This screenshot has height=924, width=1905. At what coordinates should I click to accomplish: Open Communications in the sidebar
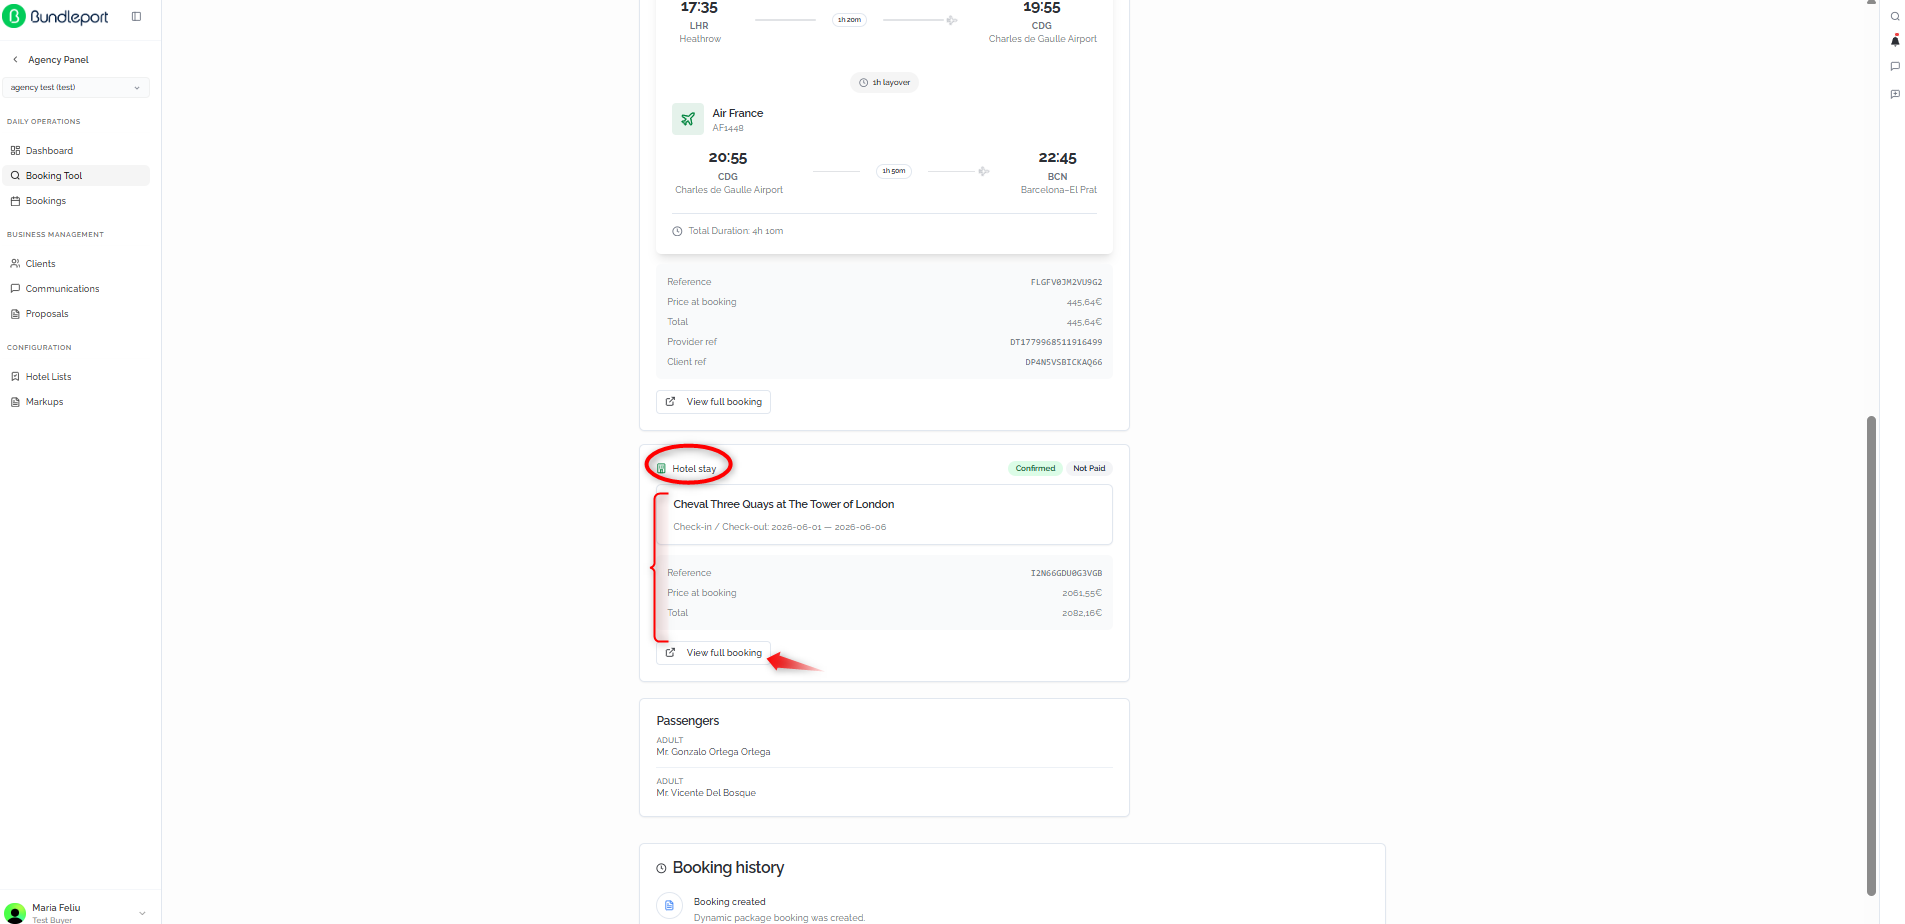tap(76, 289)
